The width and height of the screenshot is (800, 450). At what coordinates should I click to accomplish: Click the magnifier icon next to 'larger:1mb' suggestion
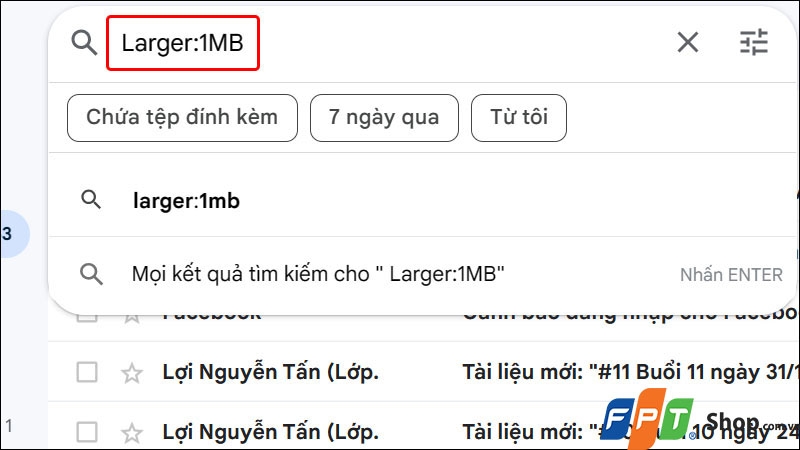point(91,199)
